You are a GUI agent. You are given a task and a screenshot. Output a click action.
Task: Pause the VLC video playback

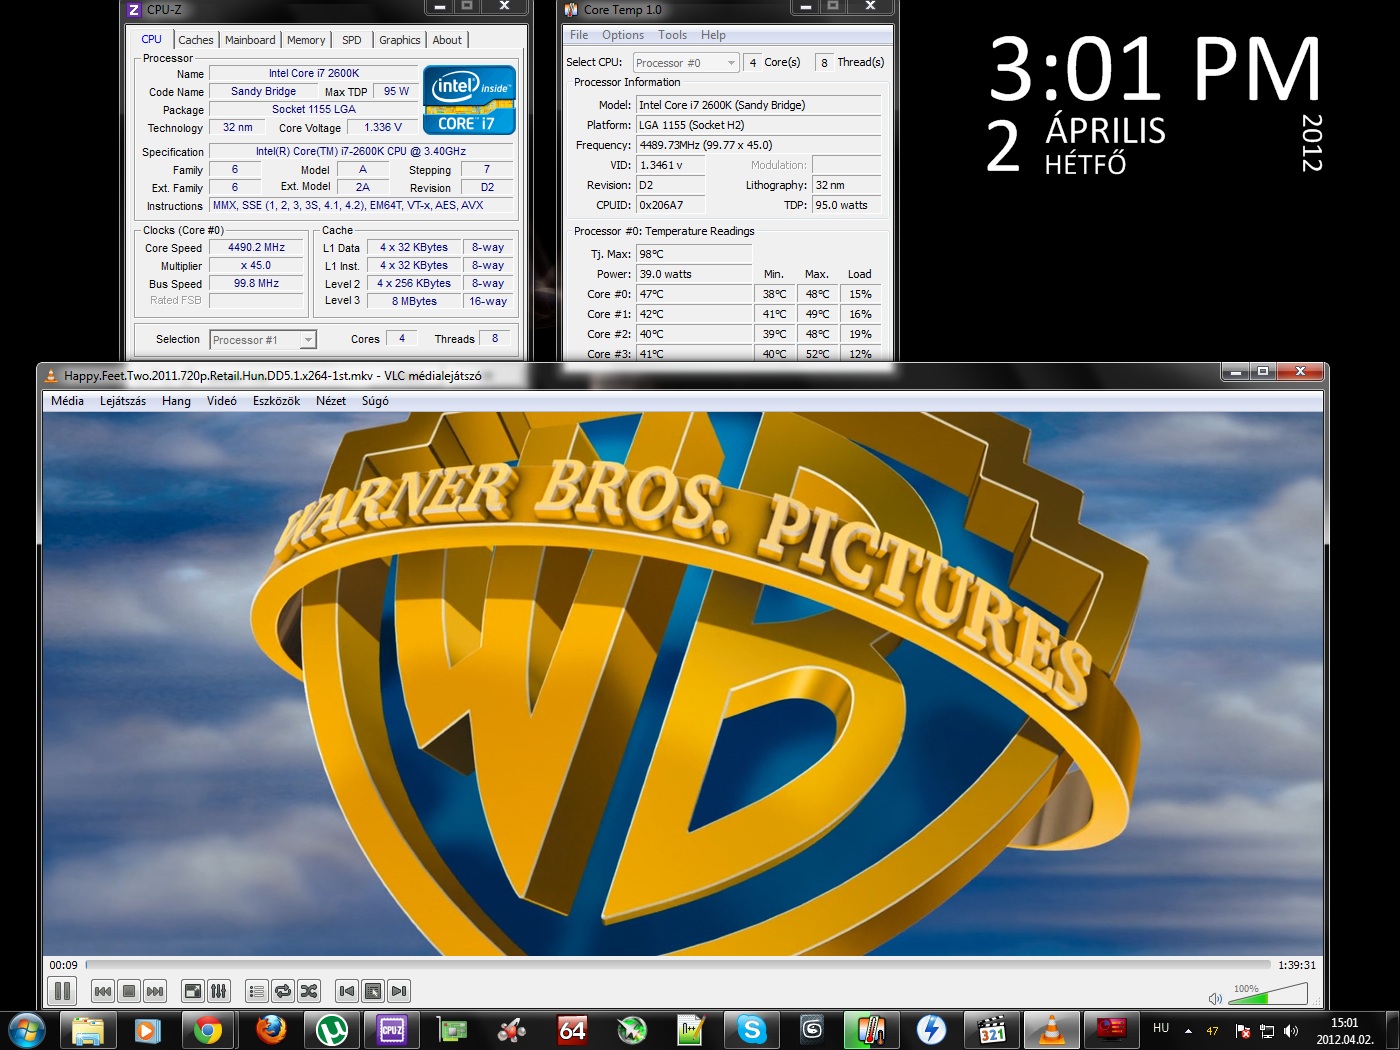(x=62, y=991)
